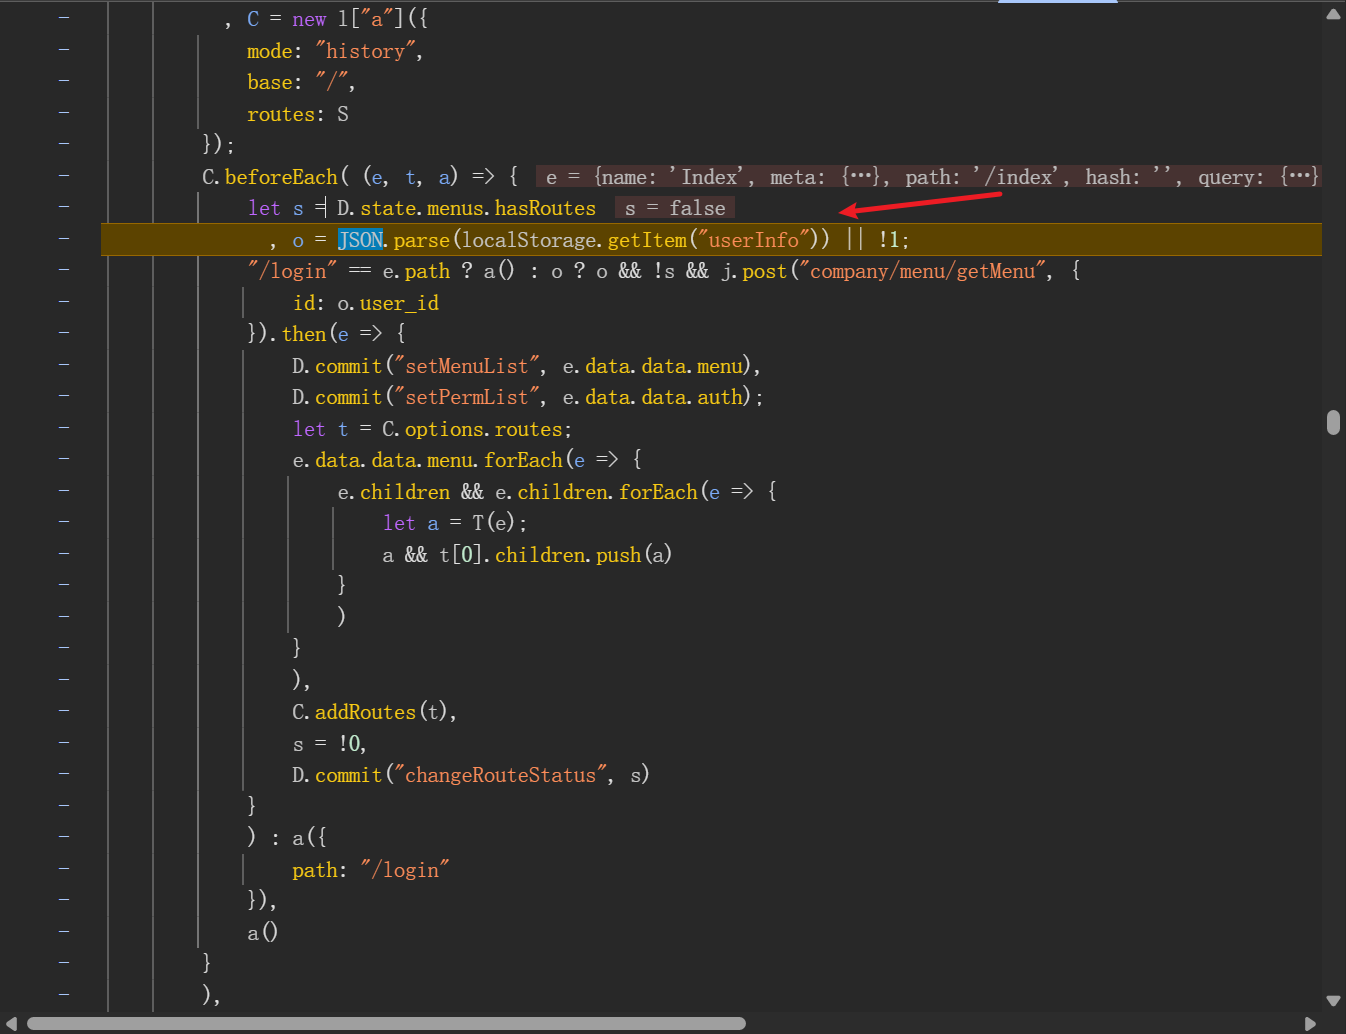Screen dimensions: 1346x1034
Task: Click gutter dash beside C.addRoutes(t) line
Action: [x=64, y=710]
